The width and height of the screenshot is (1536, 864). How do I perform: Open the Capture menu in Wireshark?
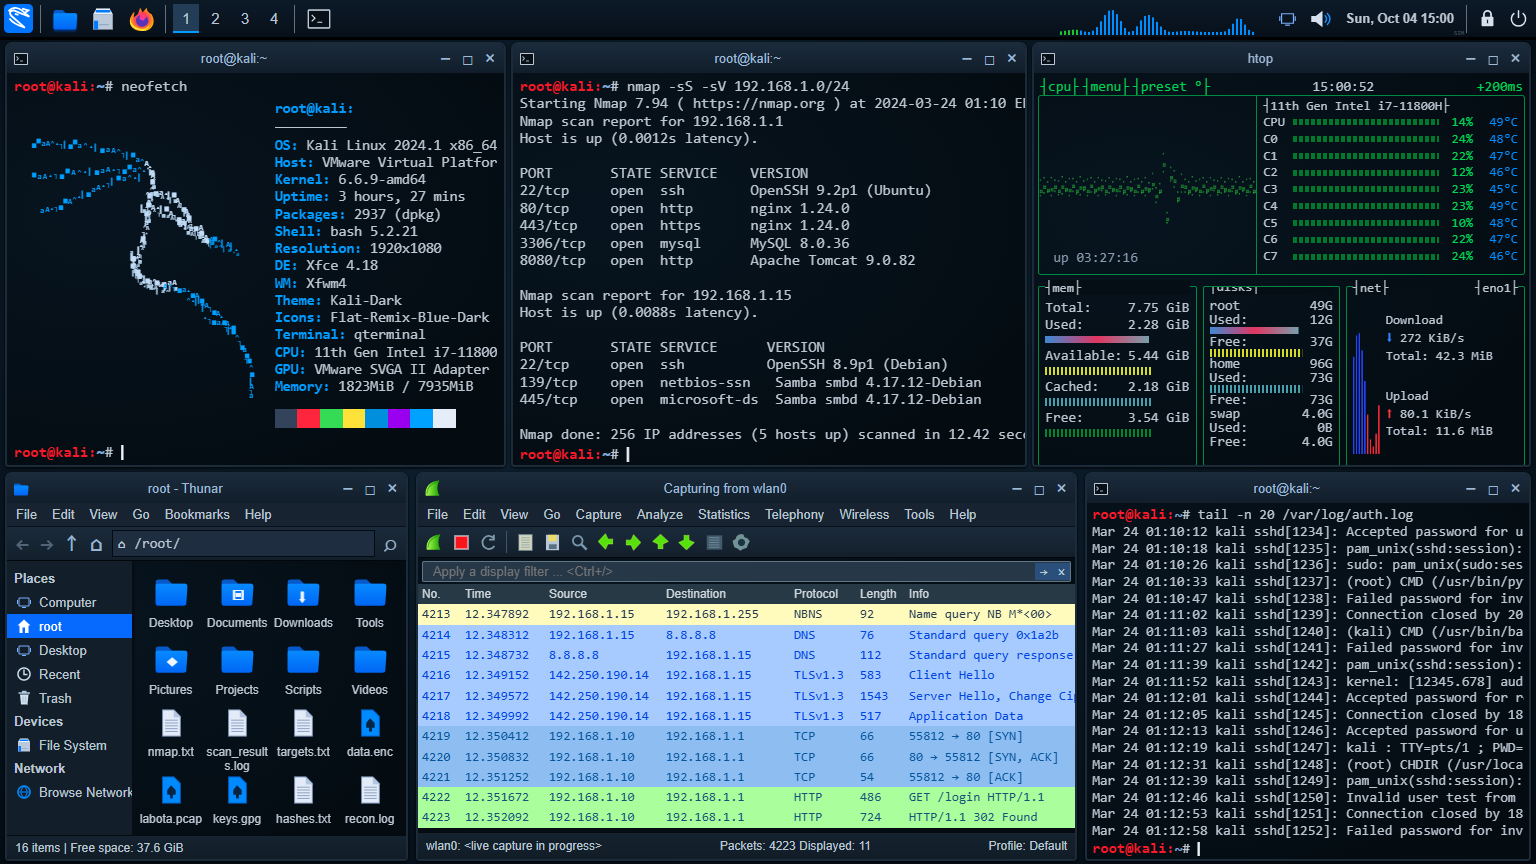pyautogui.click(x=599, y=514)
